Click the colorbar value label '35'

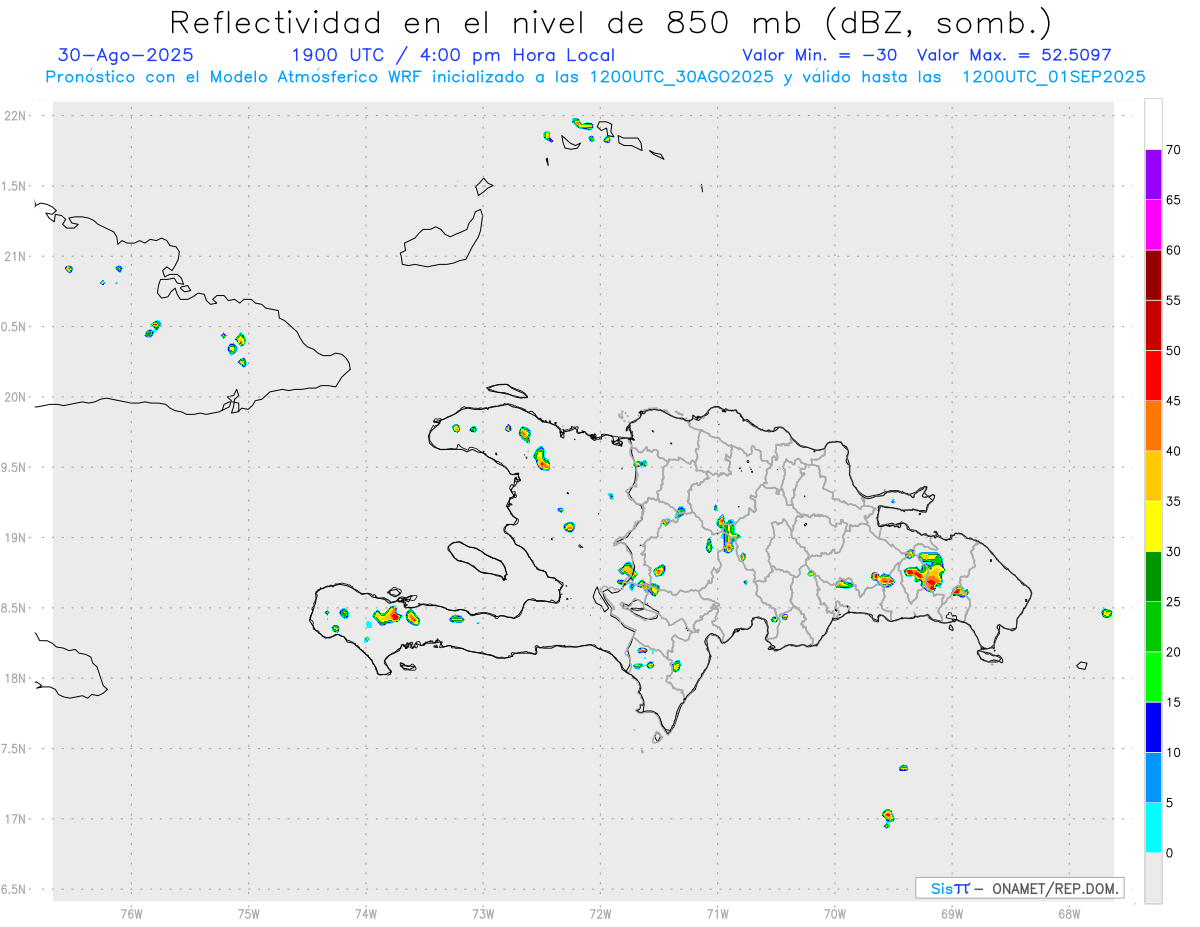[x=1173, y=501]
